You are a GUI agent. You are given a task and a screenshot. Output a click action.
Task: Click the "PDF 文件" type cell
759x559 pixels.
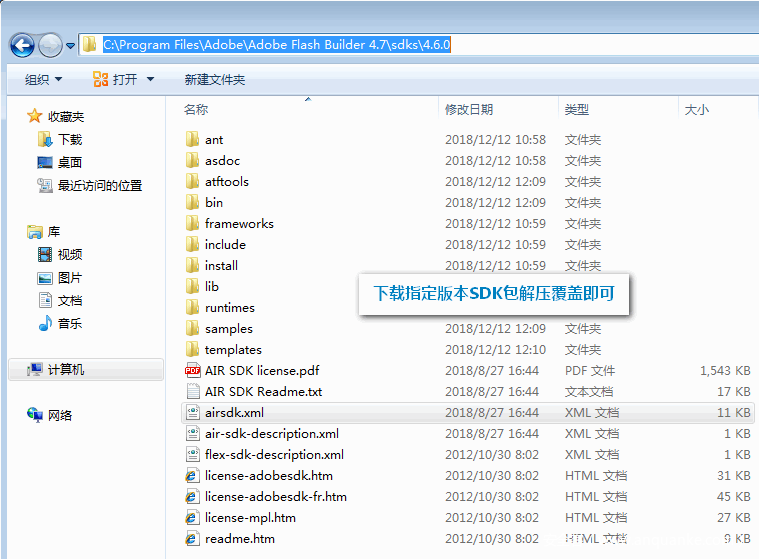(x=590, y=370)
